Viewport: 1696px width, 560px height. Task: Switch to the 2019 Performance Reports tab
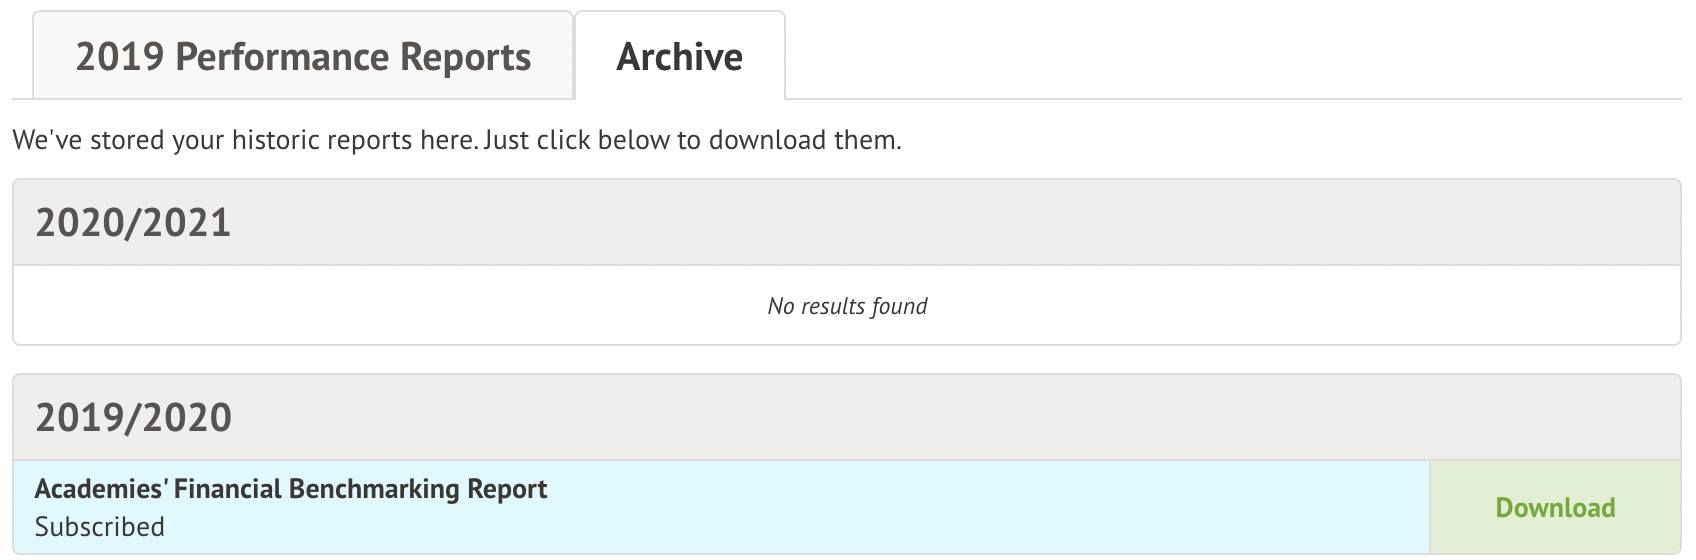tap(303, 57)
